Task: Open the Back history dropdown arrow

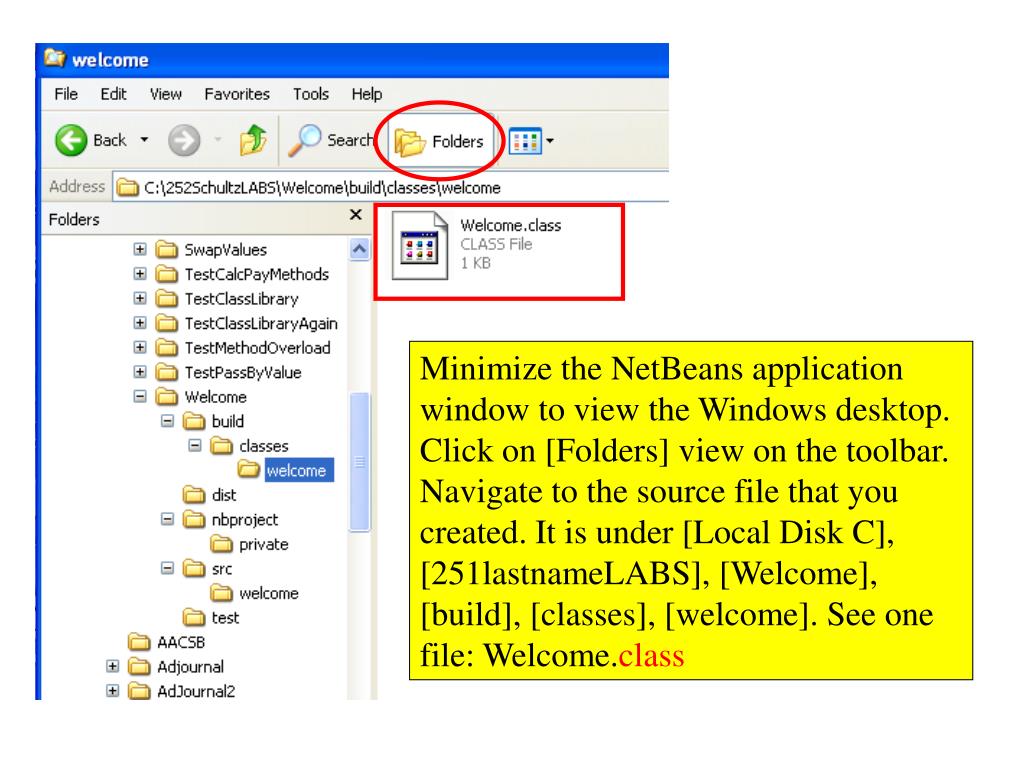Action: coord(144,140)
